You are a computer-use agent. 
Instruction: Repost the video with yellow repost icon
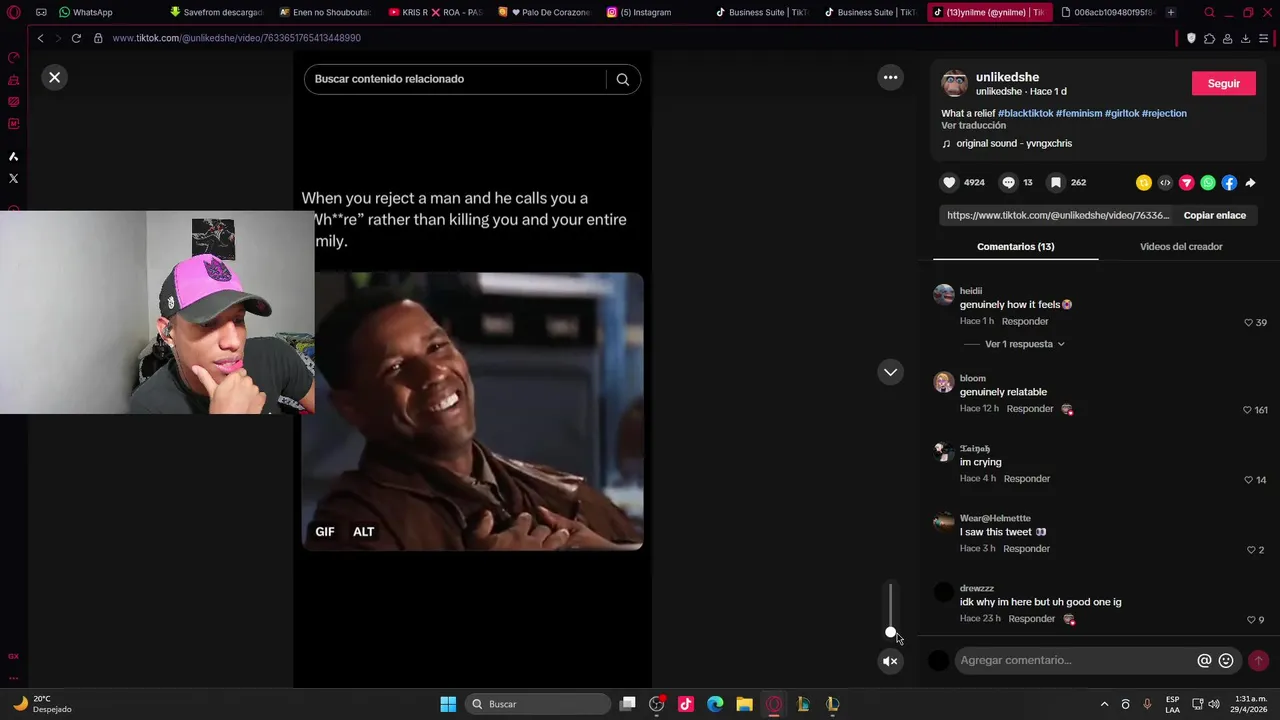(x=1144, y=183)
